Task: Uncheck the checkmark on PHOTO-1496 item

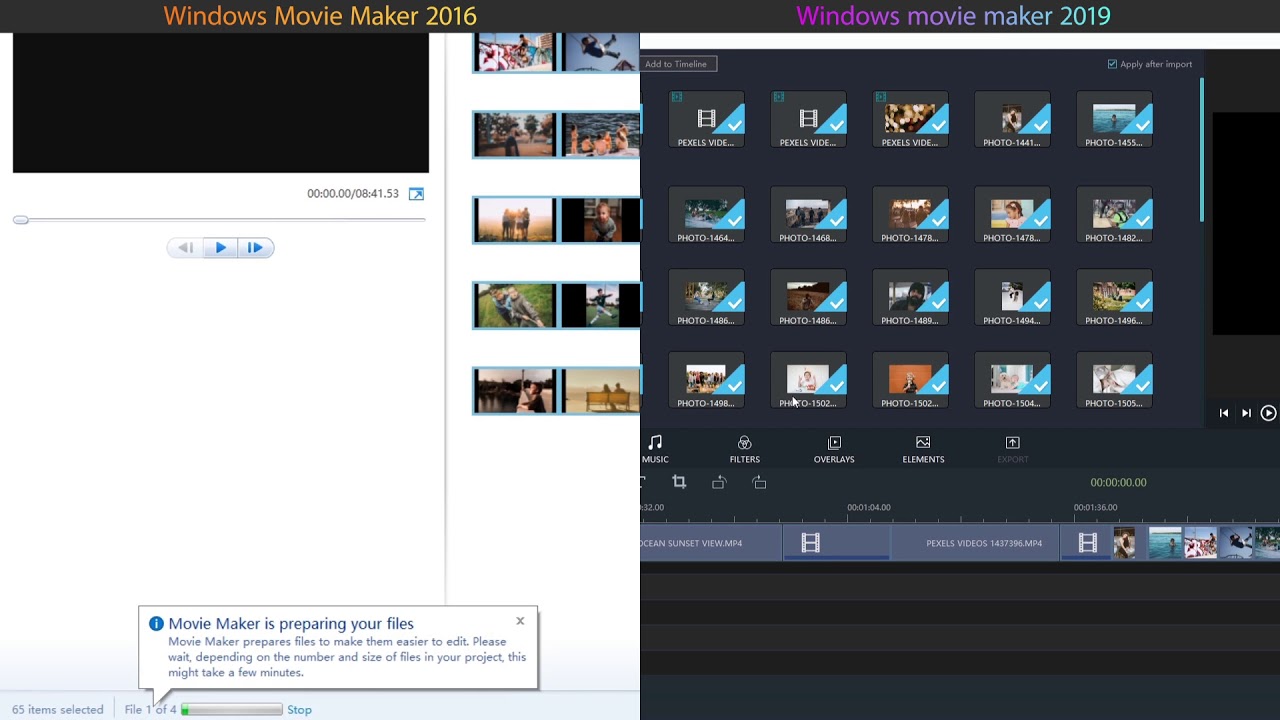Action: [x=1141, y=301]
